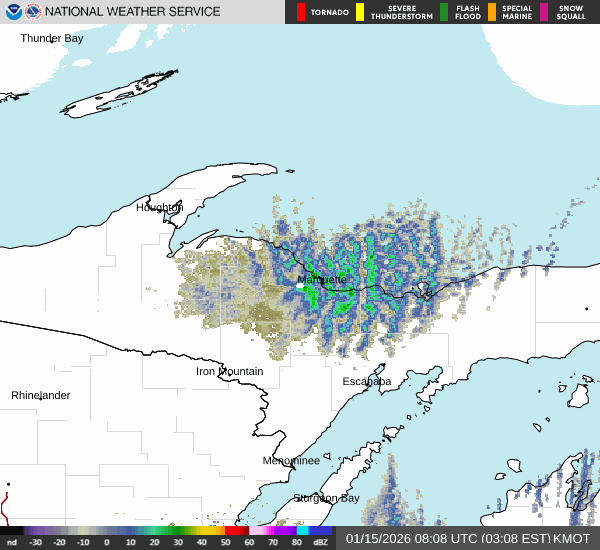Click the dBZ unit label on color scale
The image size is (600, 550).
pos(321,542)
